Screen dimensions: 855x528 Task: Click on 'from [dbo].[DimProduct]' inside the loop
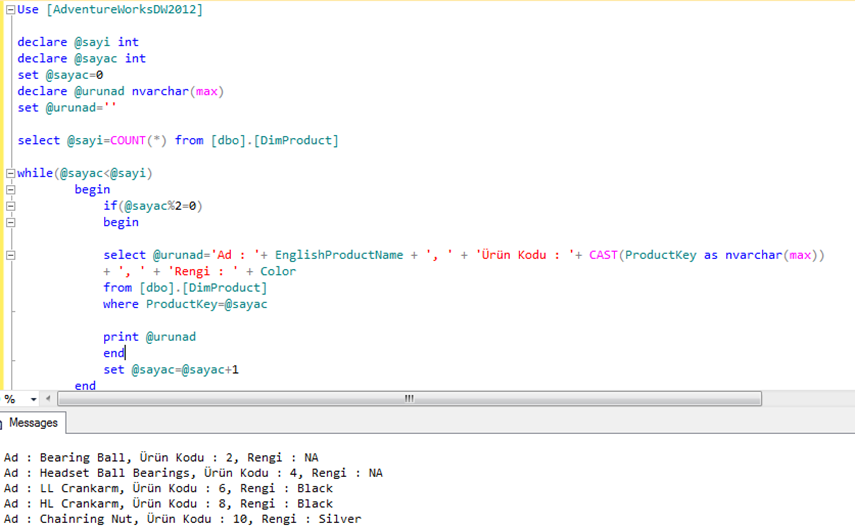click(185, 287)
